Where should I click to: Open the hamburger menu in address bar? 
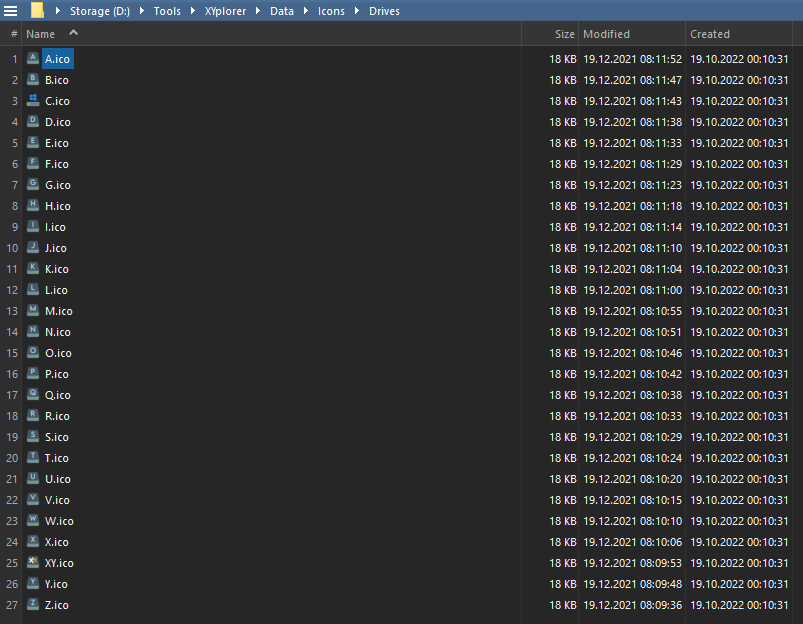(11, 11)
